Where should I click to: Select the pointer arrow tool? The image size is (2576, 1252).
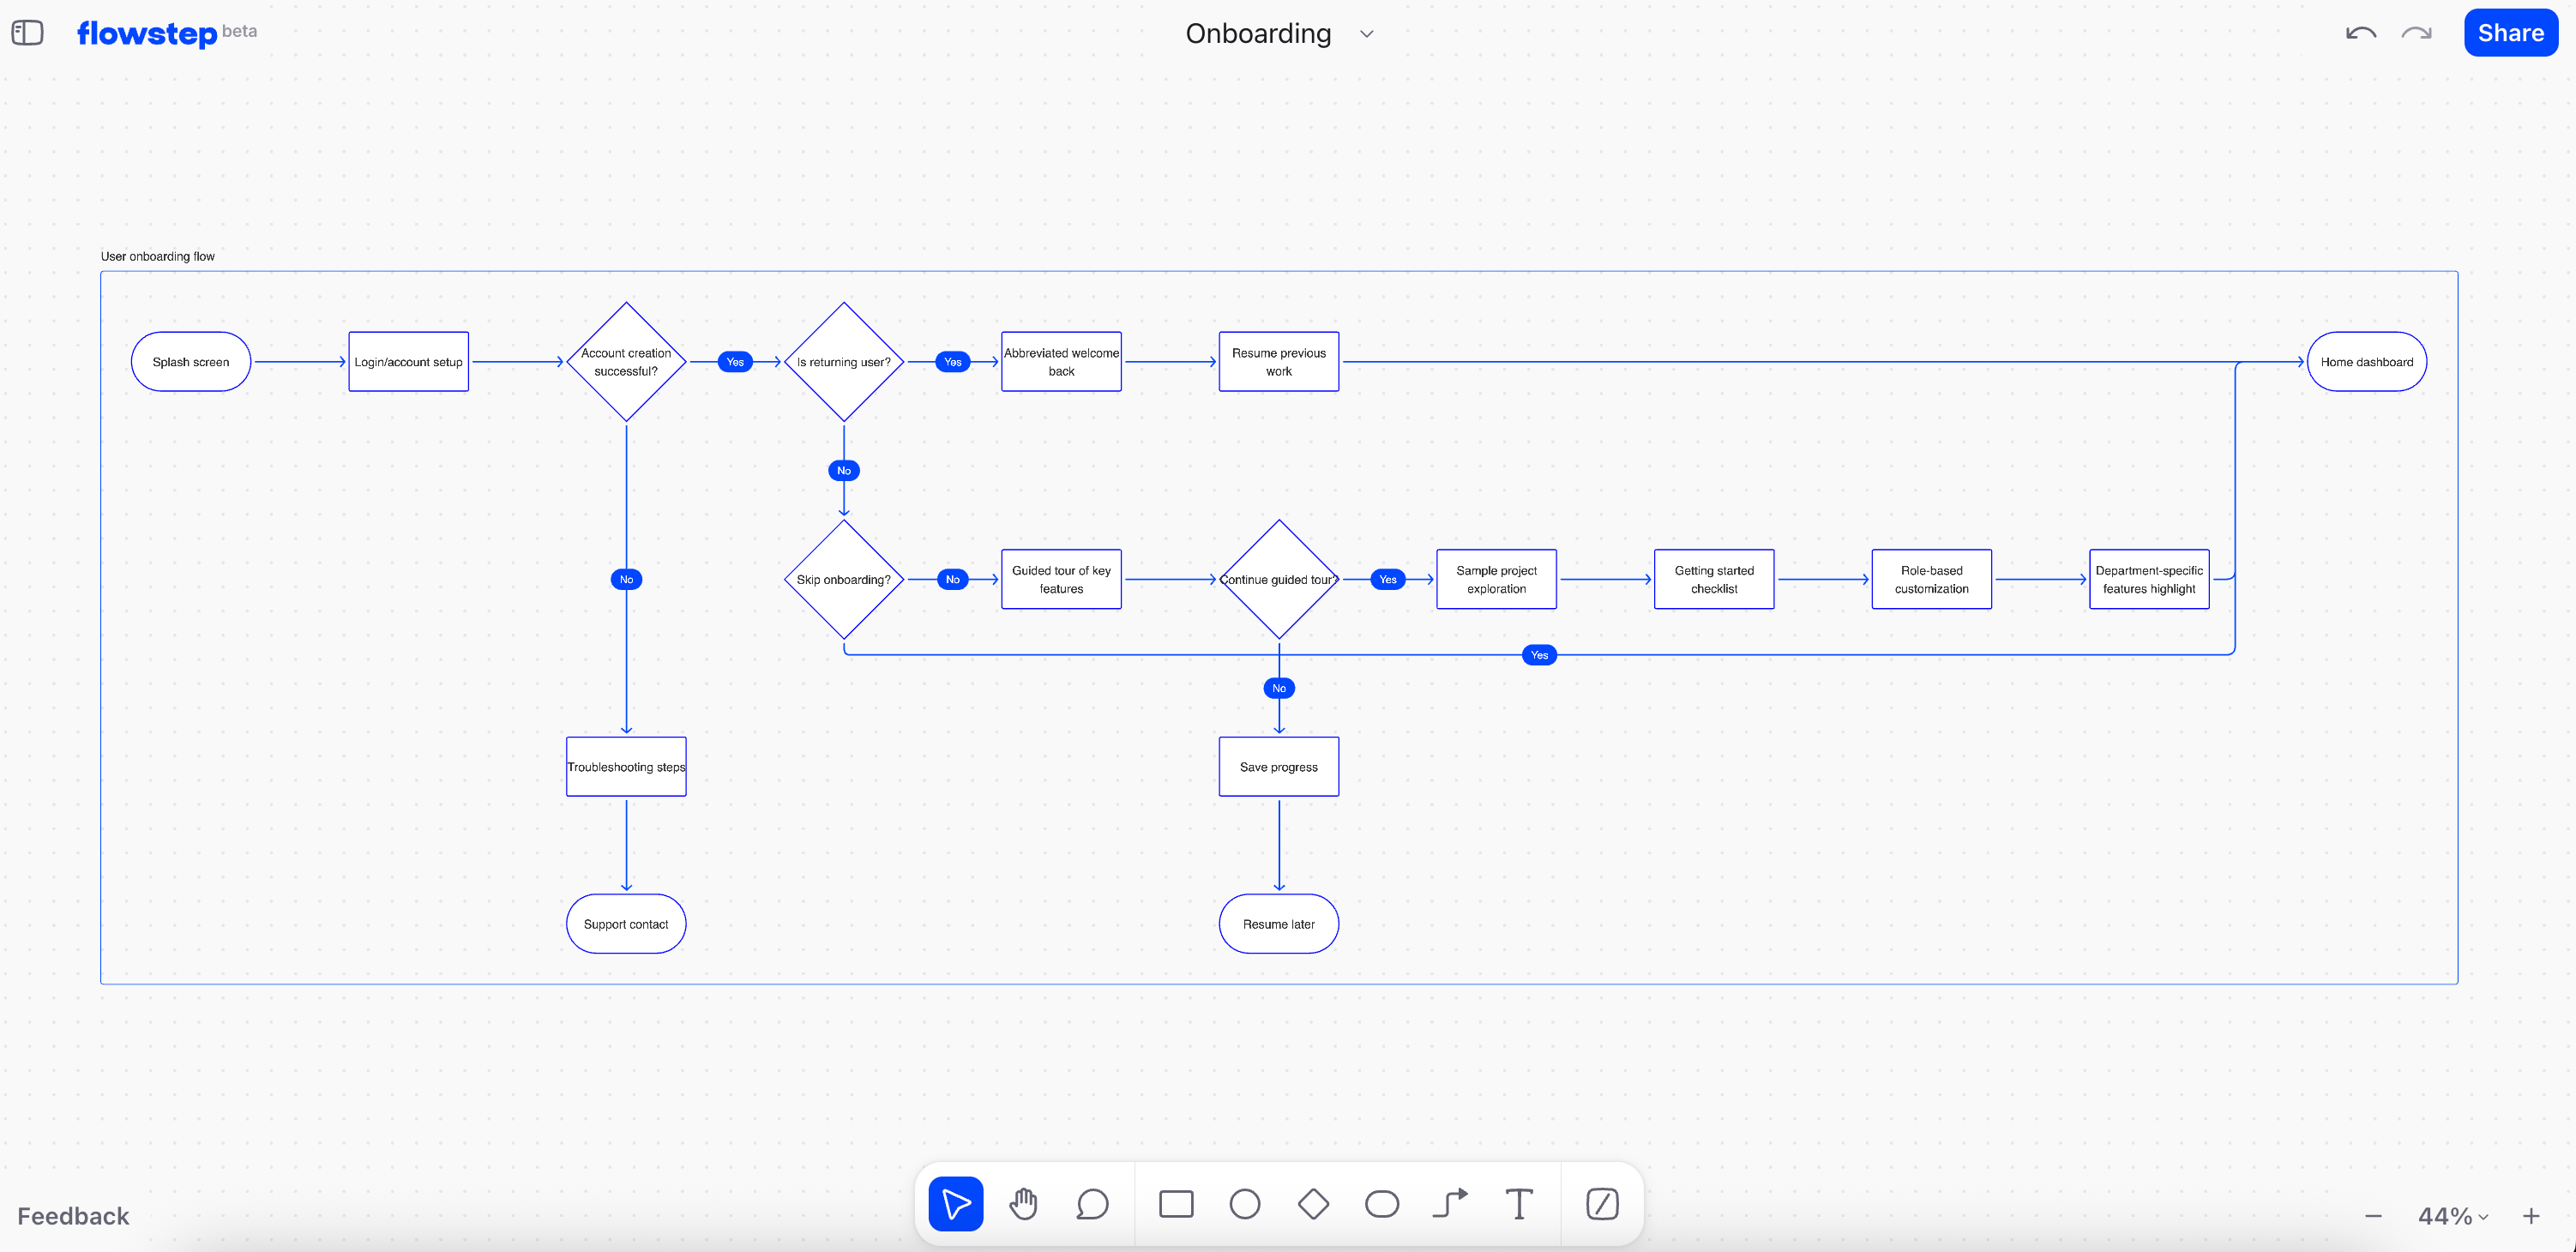pos(955,1204)
